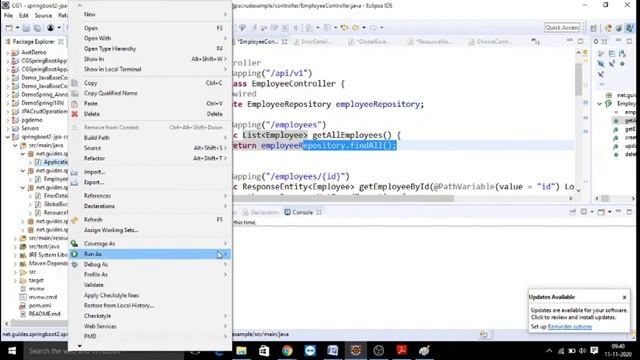Open File Explorer from the taskbar

[241, 351]
